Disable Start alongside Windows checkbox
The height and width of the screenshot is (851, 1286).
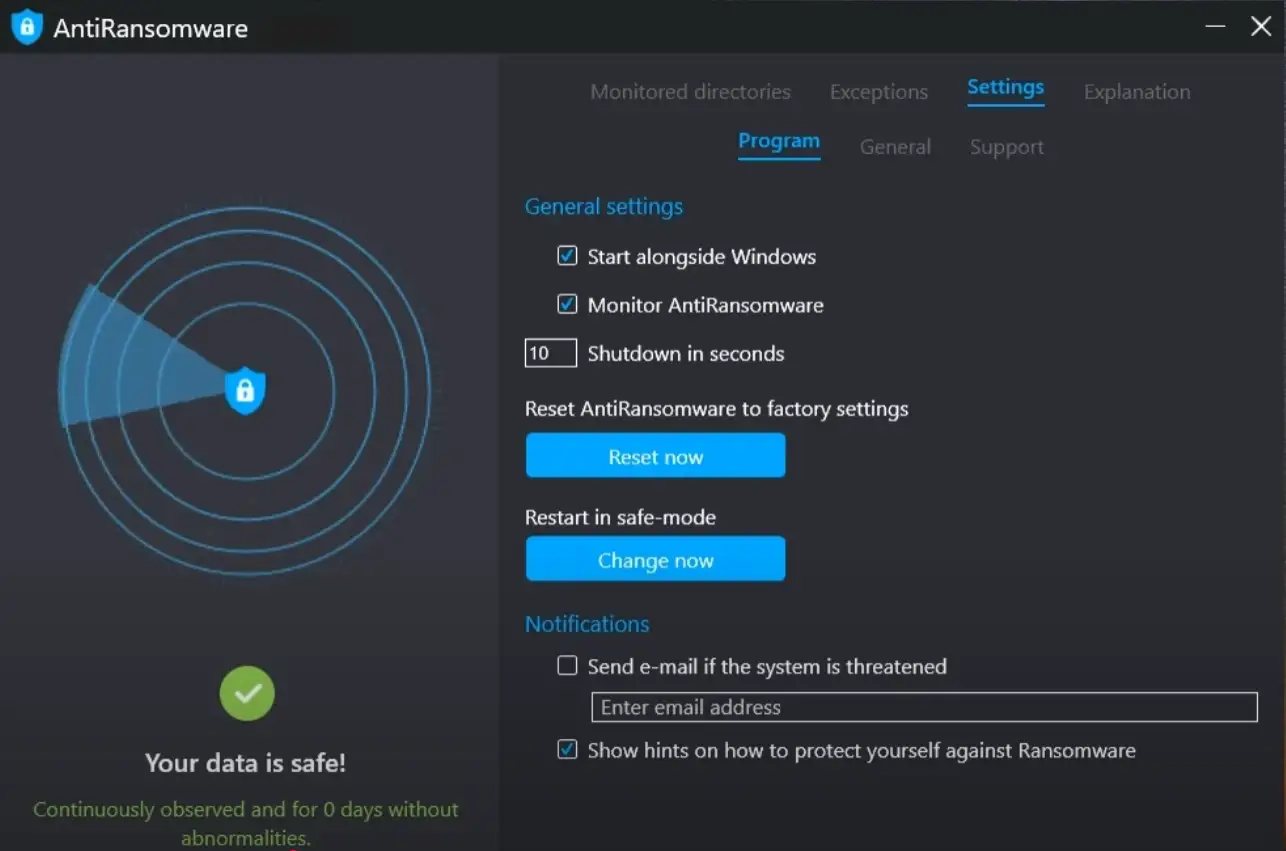pyautogui.click(x=567, y=256)
